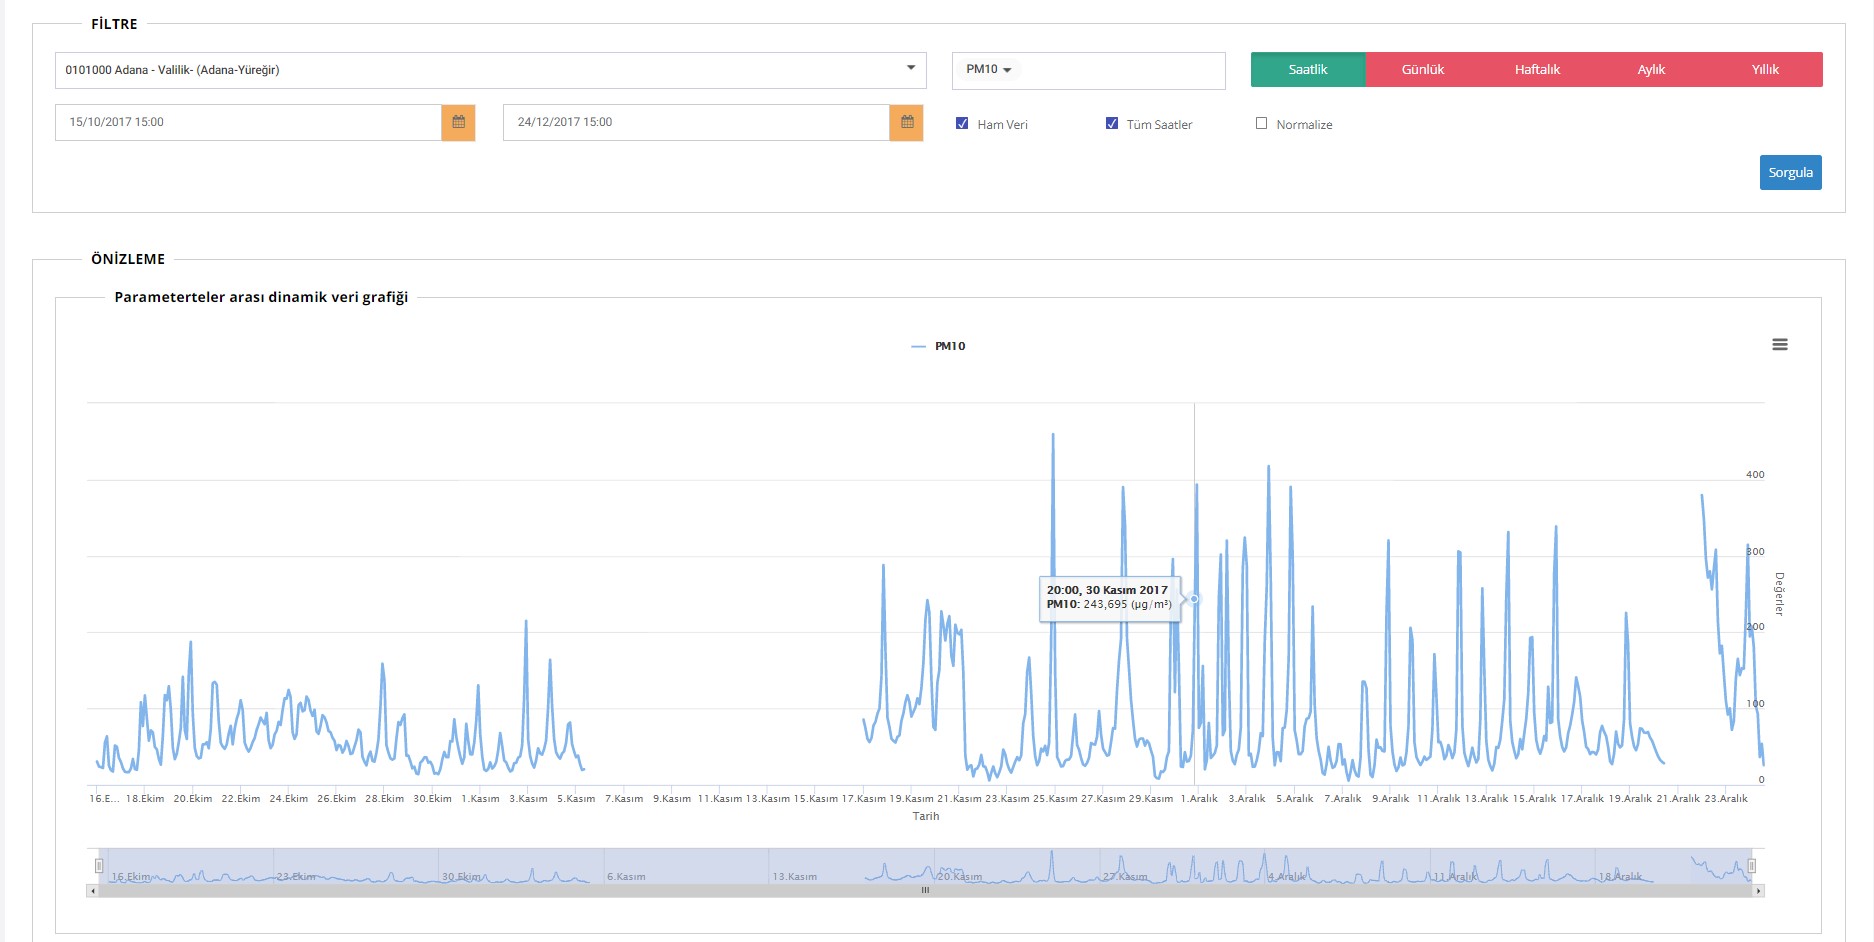Screen dimensions: 1874x942
Task: Click the navigator right scroll arrow
Action: [1758, 890]
